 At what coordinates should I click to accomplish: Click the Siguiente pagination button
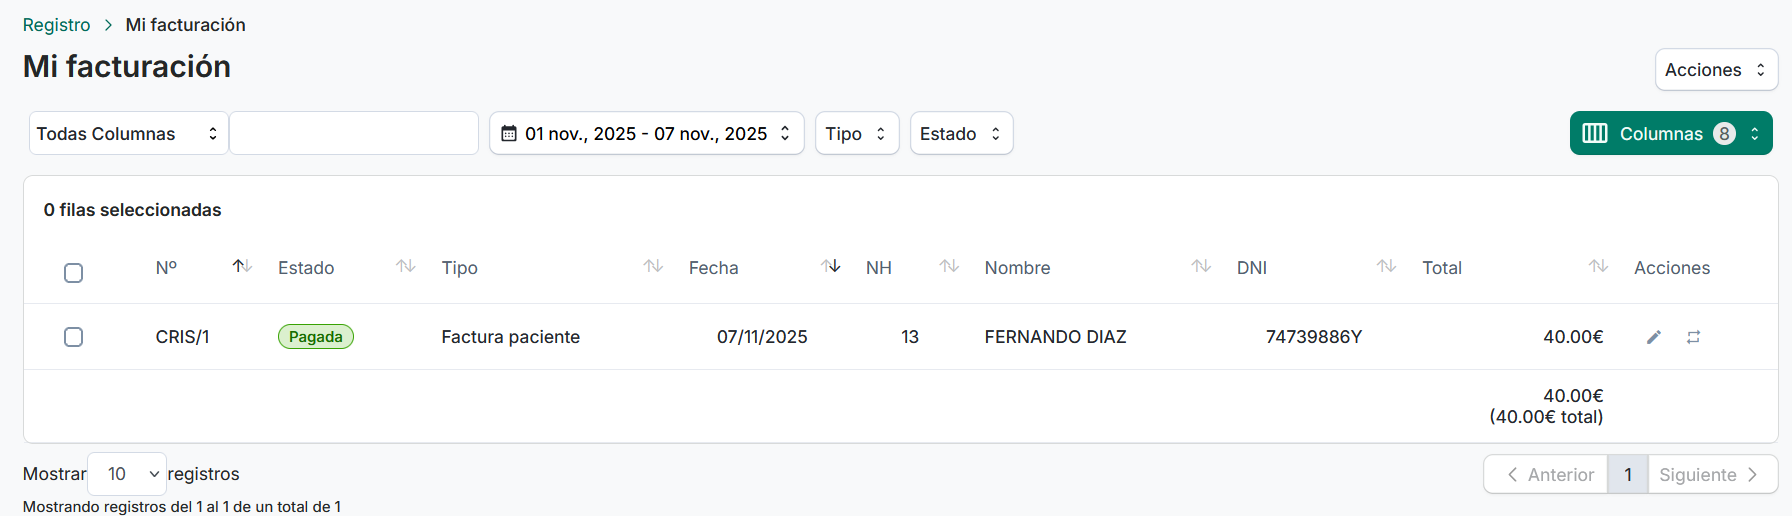click(x=1709, y=475)
